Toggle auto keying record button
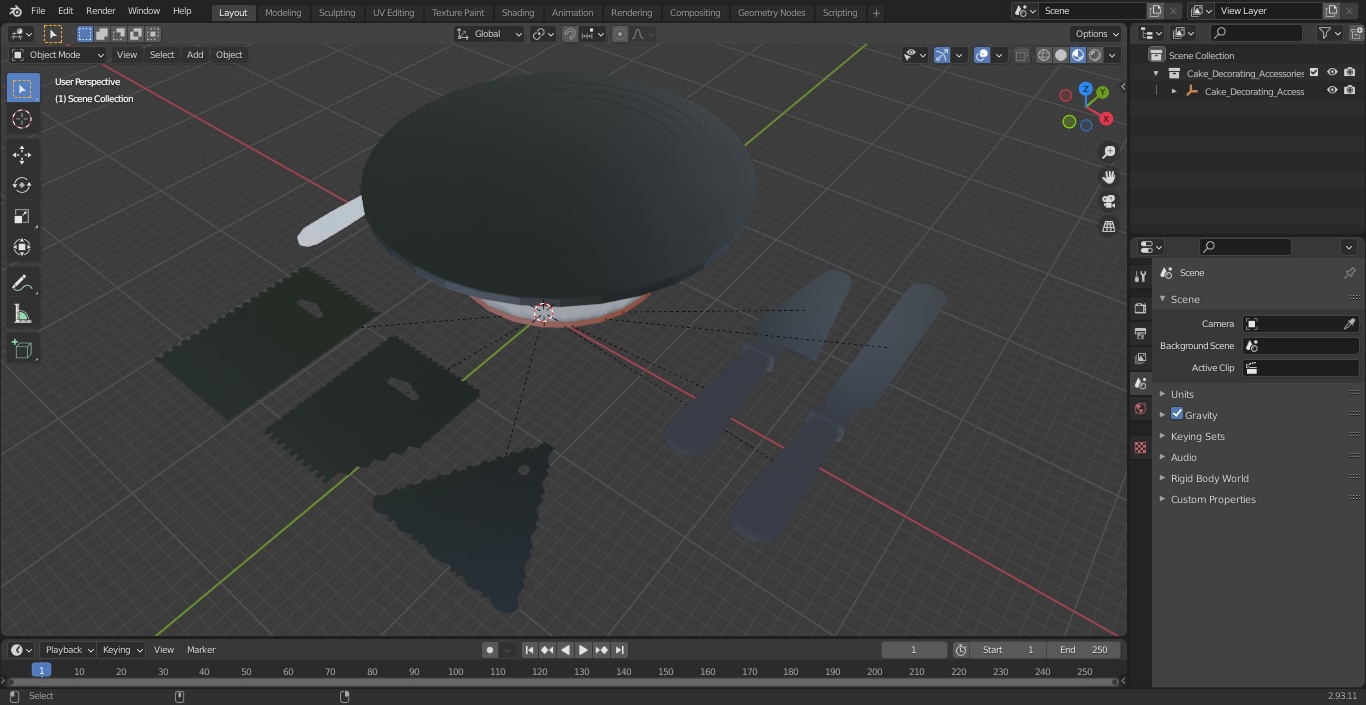Viewport: 1366px width, 705px height. coord(490,650)
